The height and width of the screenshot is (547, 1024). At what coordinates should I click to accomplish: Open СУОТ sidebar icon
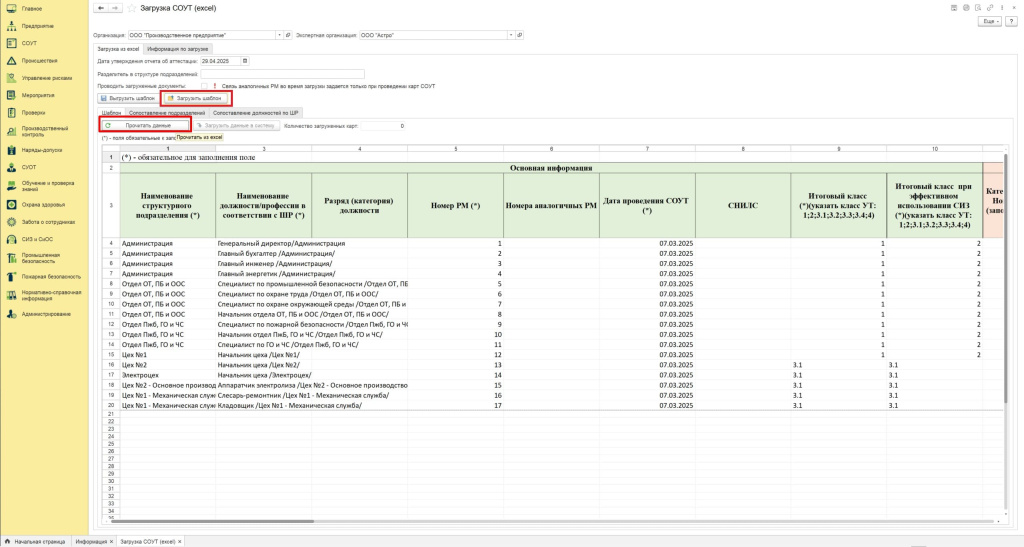(11, 167)
